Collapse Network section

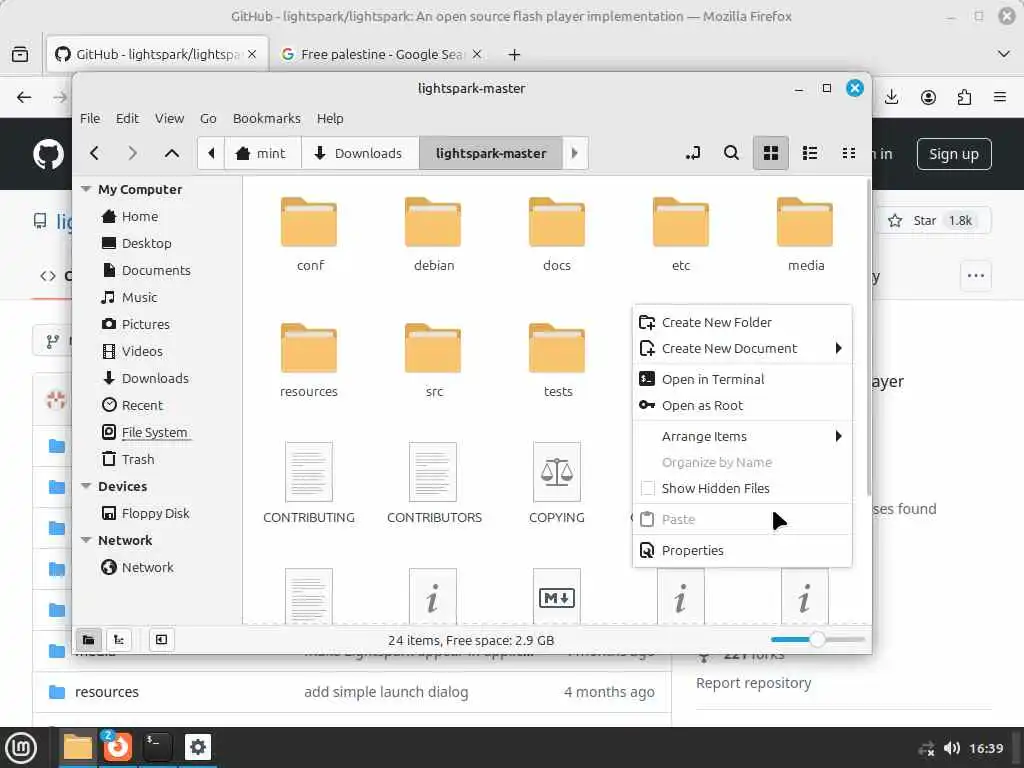pos(86,540)
